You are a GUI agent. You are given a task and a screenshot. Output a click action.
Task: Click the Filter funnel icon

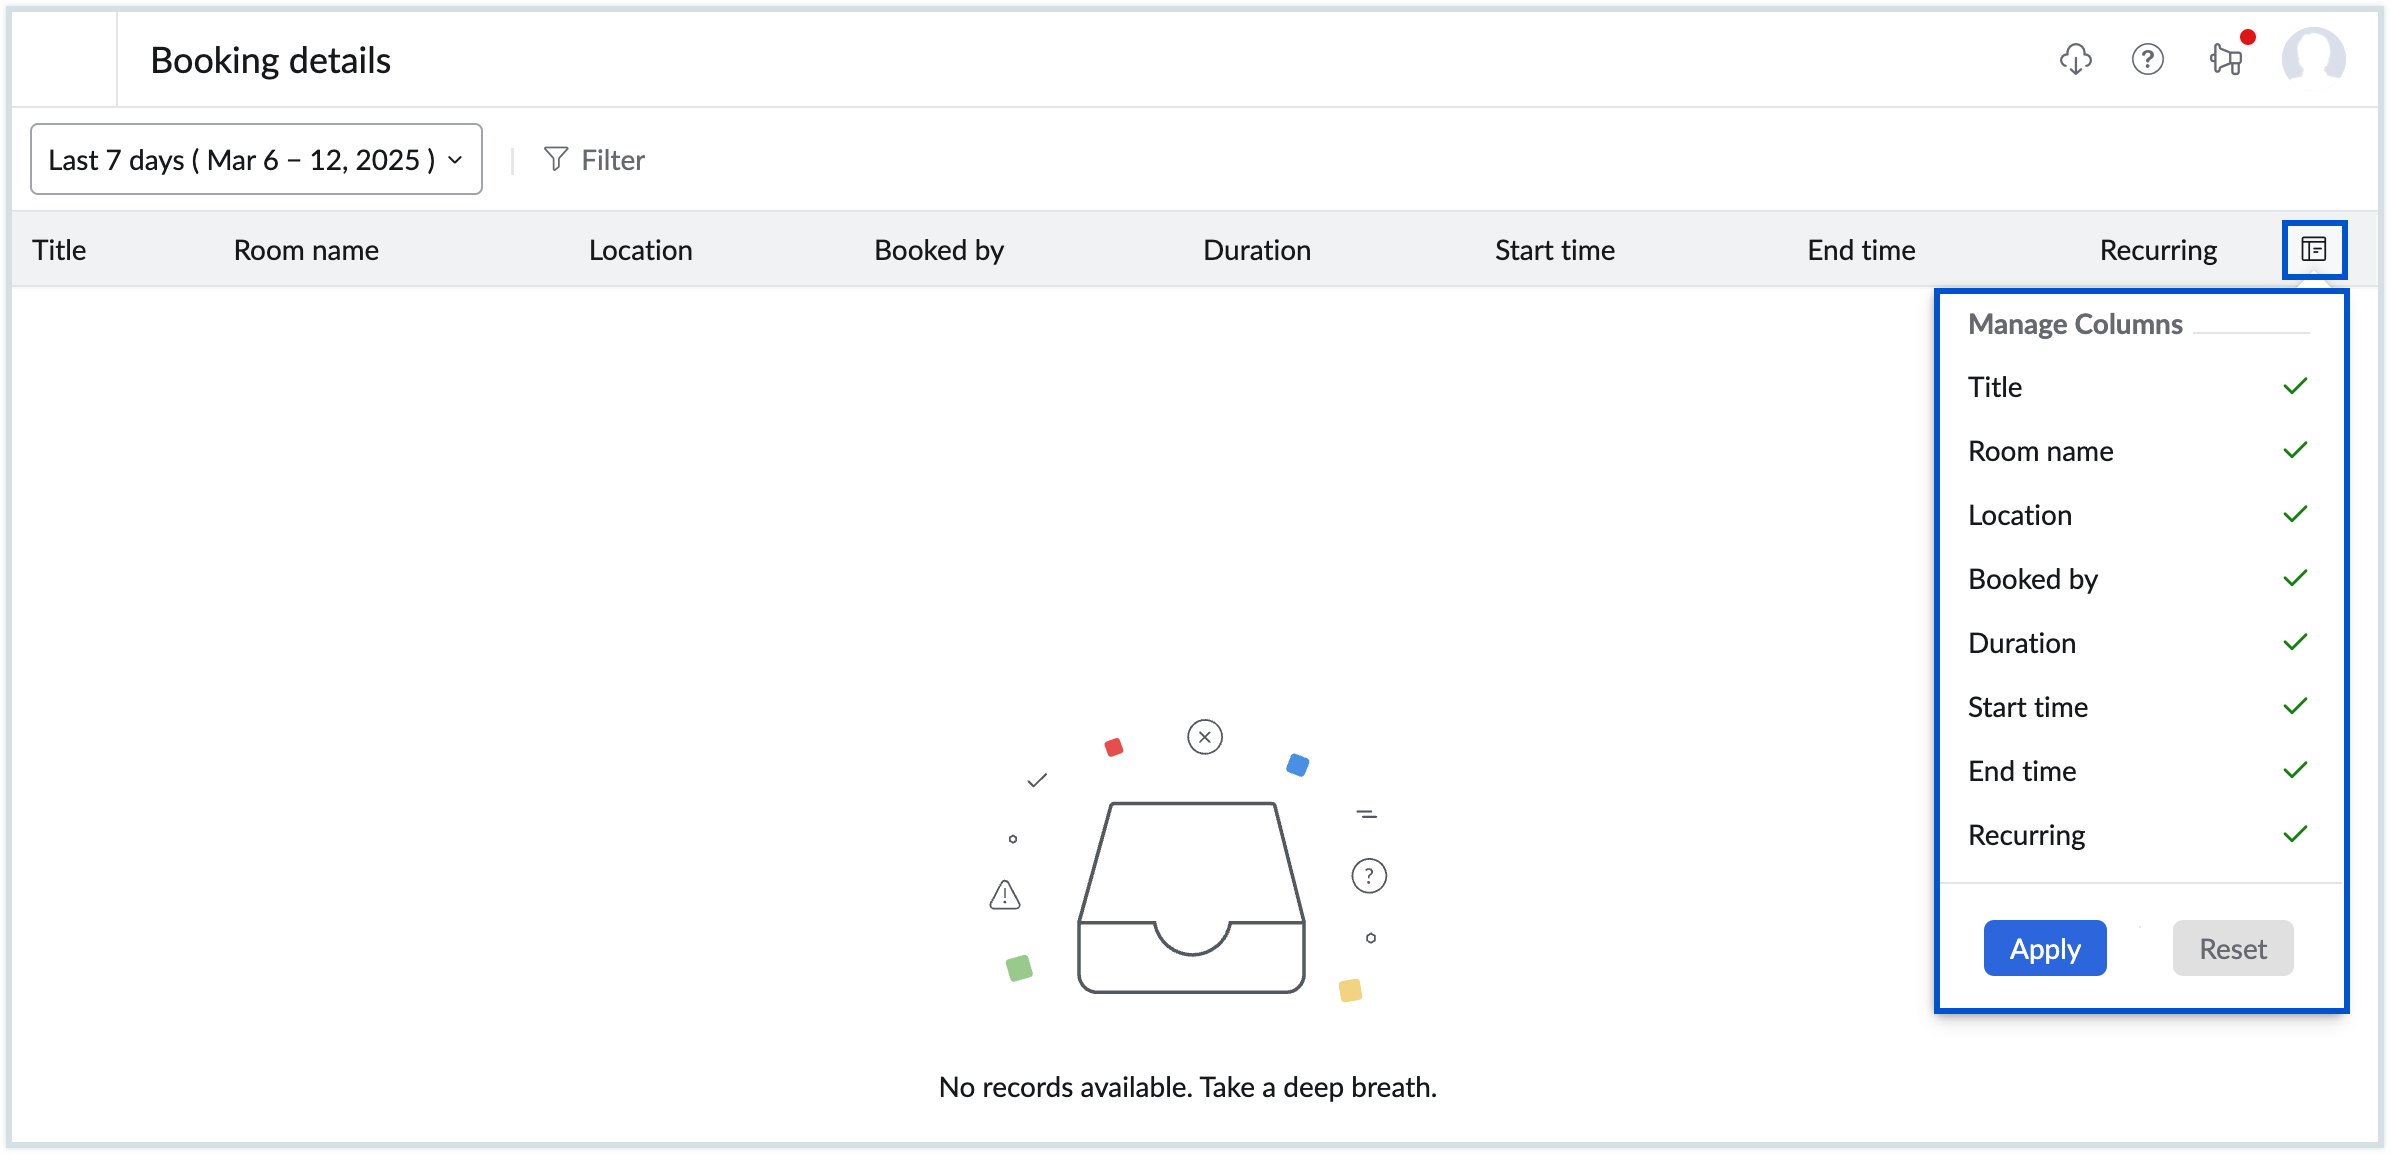click(x=556, y=159)
